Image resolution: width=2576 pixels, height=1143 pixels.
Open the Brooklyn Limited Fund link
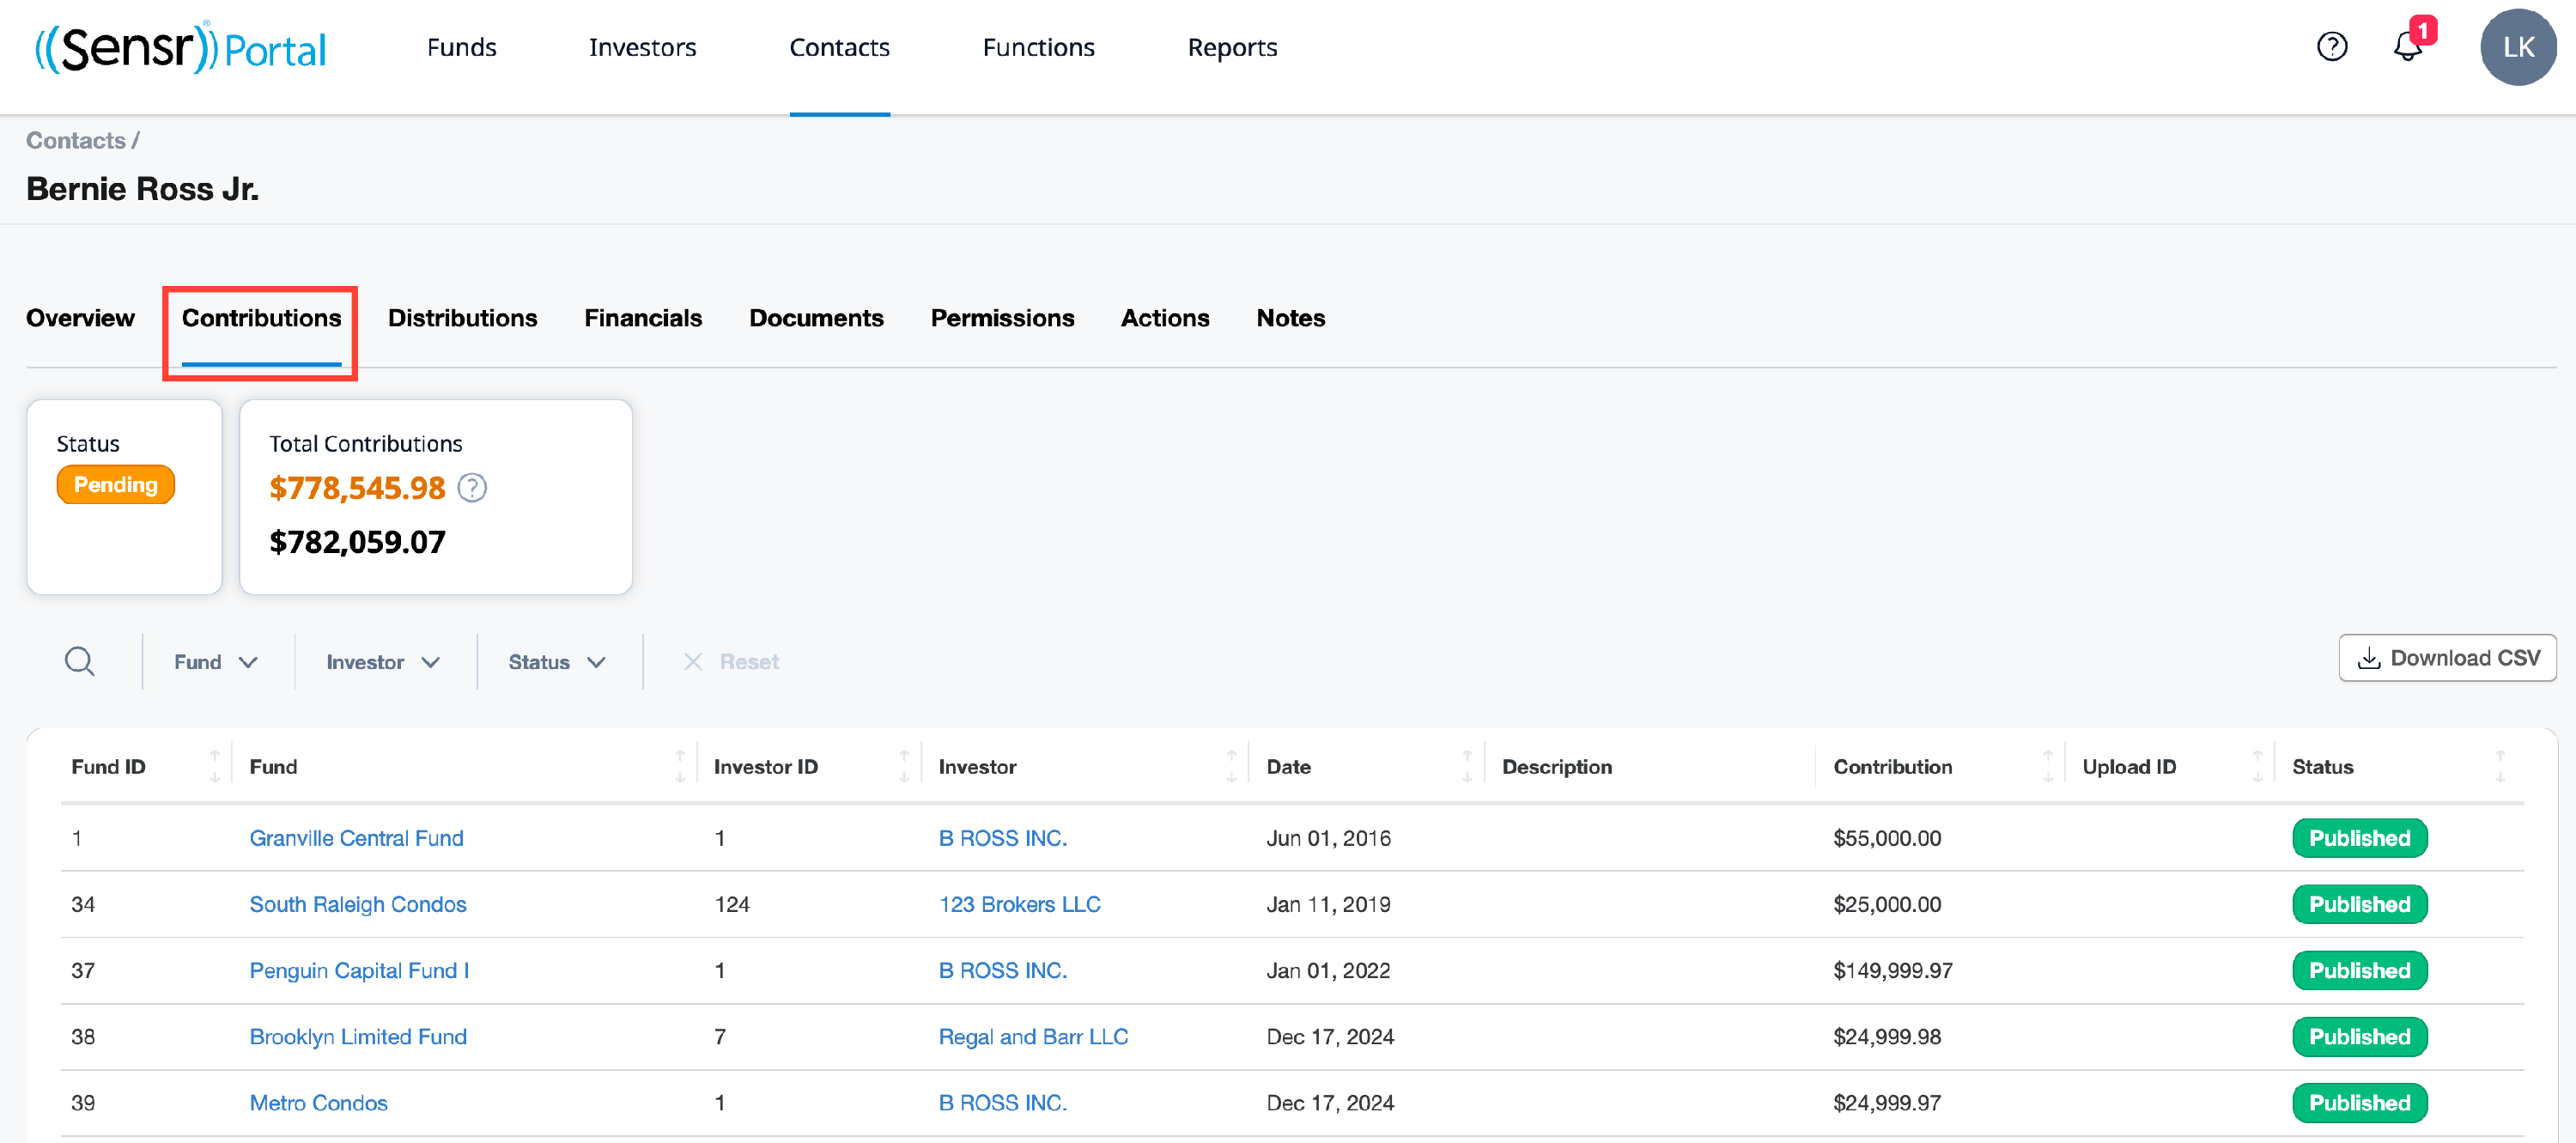[358, 1036]
